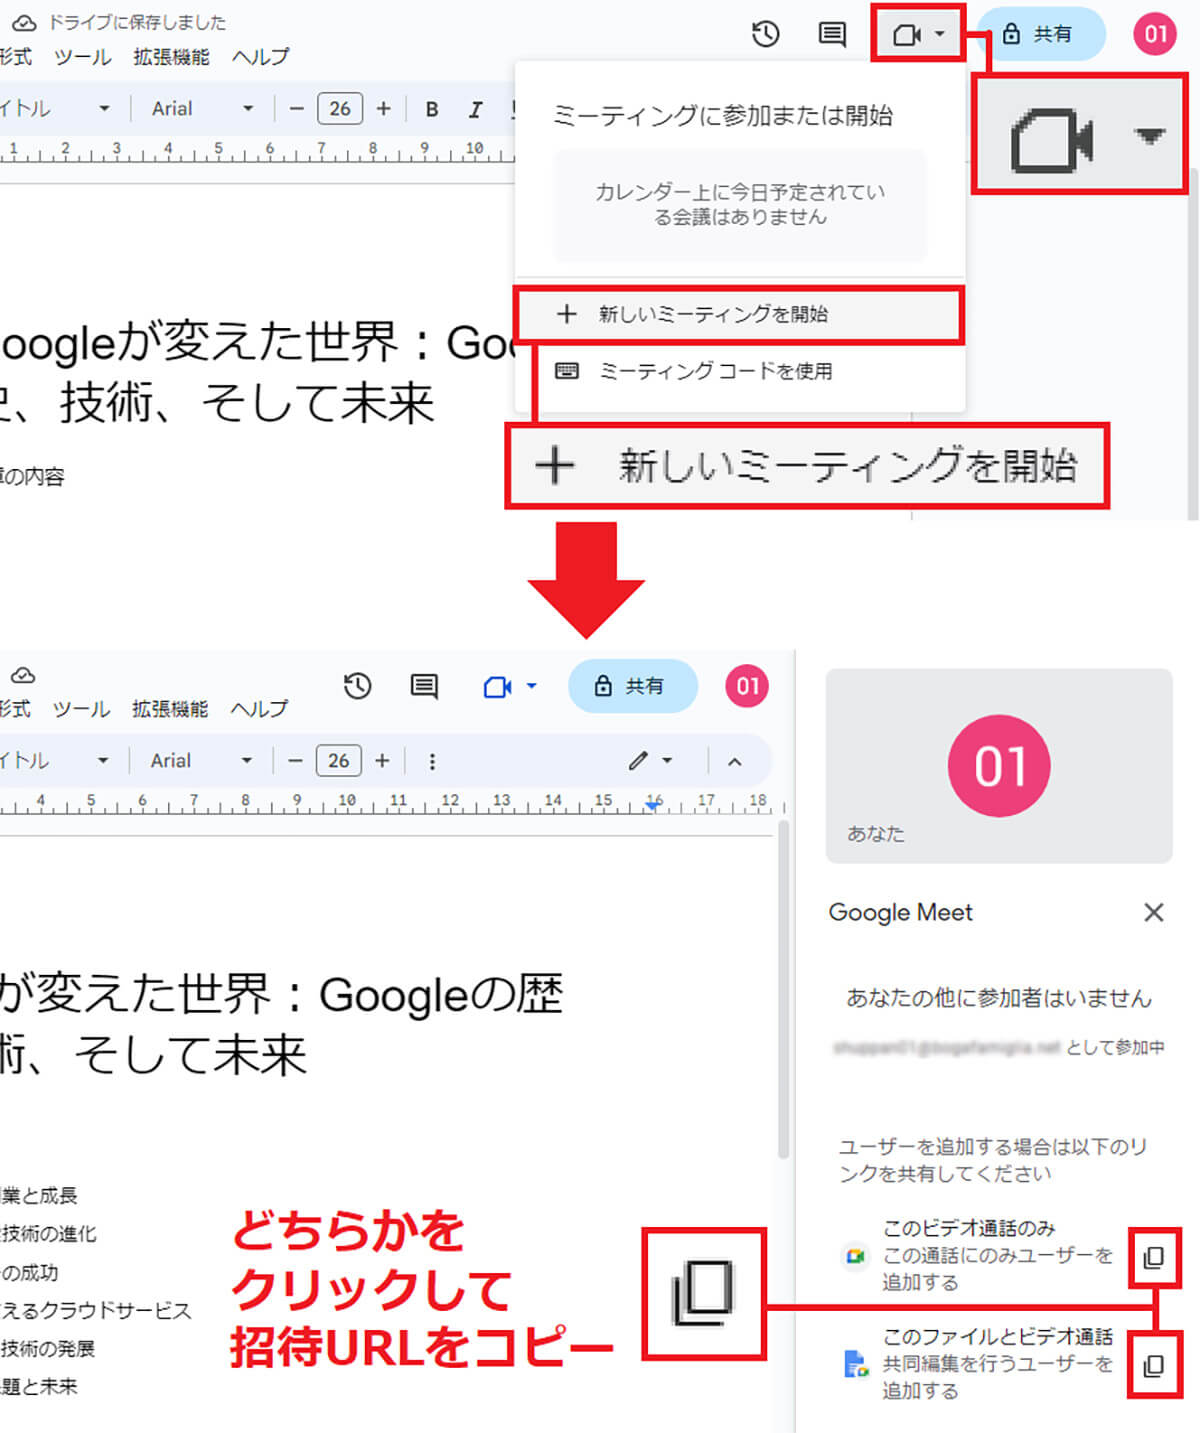
Task: Select 新しいミーティングを開始 menu entry
Action: tap(738, 314)
